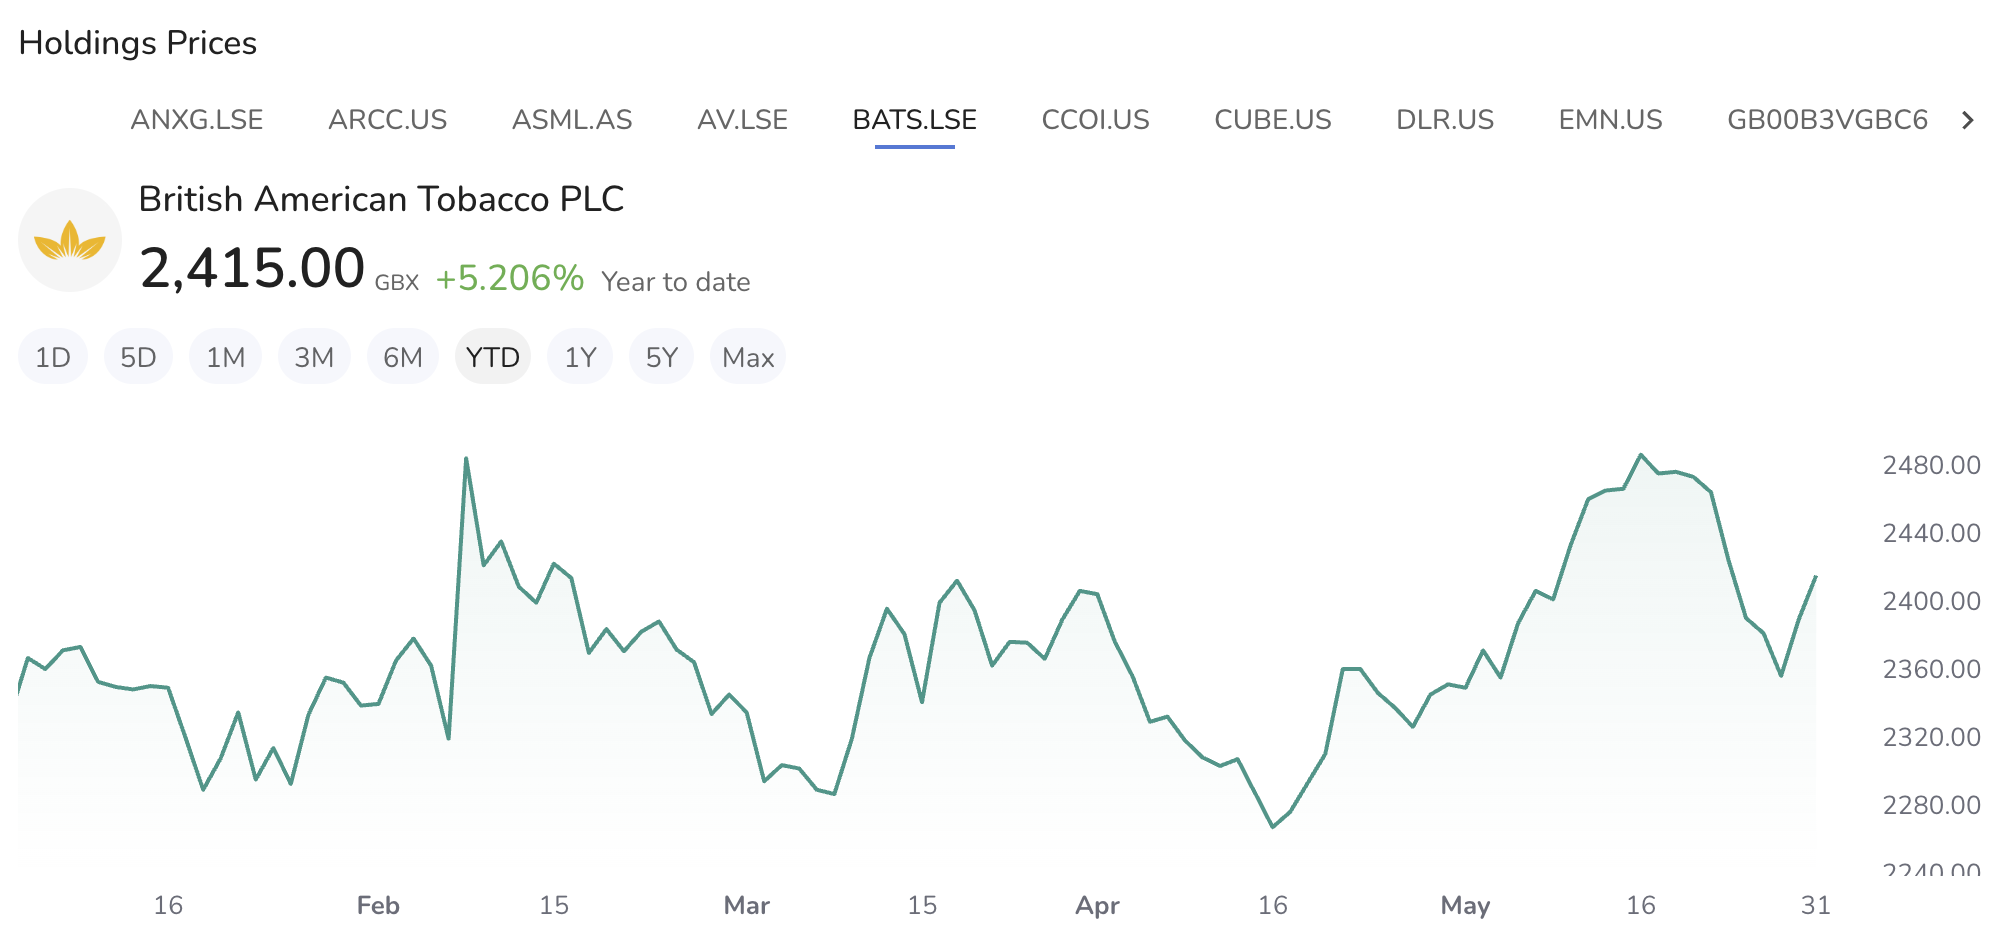Open the ASML.AS holdings tab
Image resolution: width=2012 pixels, height=936 pixels.
point(572,120)
